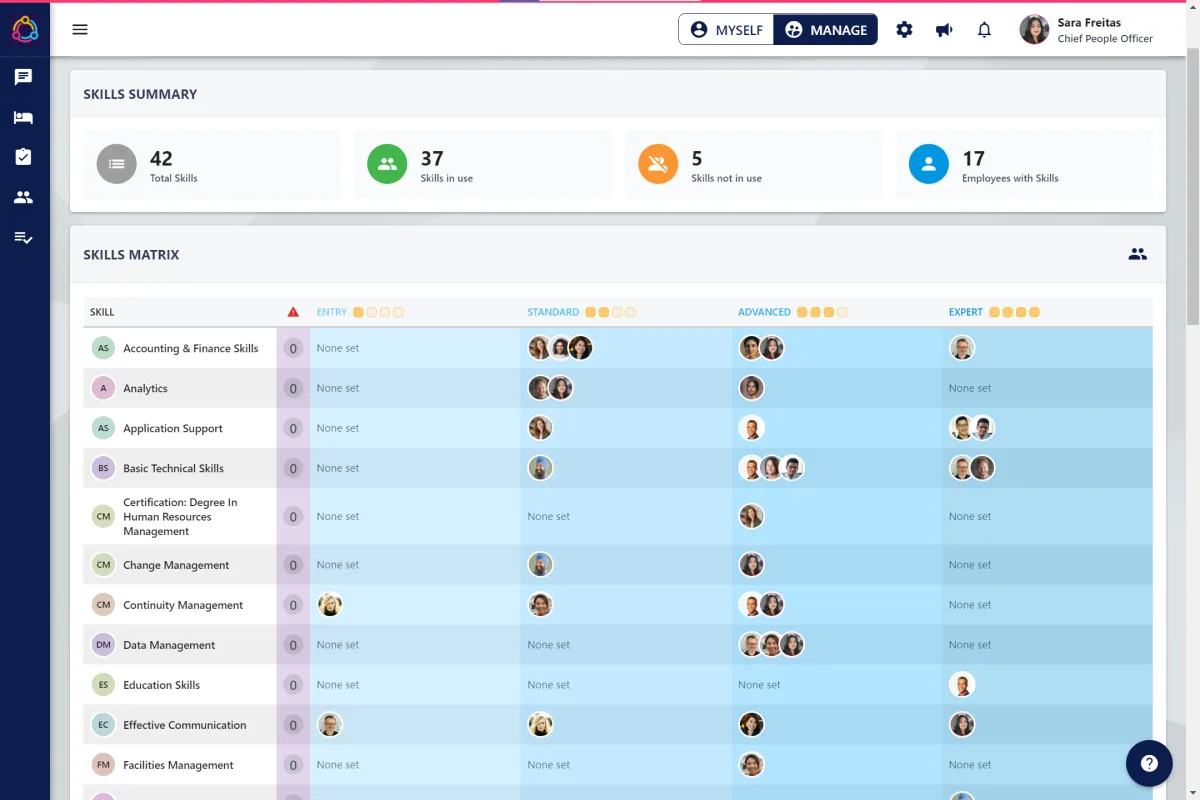This screenshot has height=800, width=1200.
Task: Switch to MYSELF view
Action: (x=726, y=29)
